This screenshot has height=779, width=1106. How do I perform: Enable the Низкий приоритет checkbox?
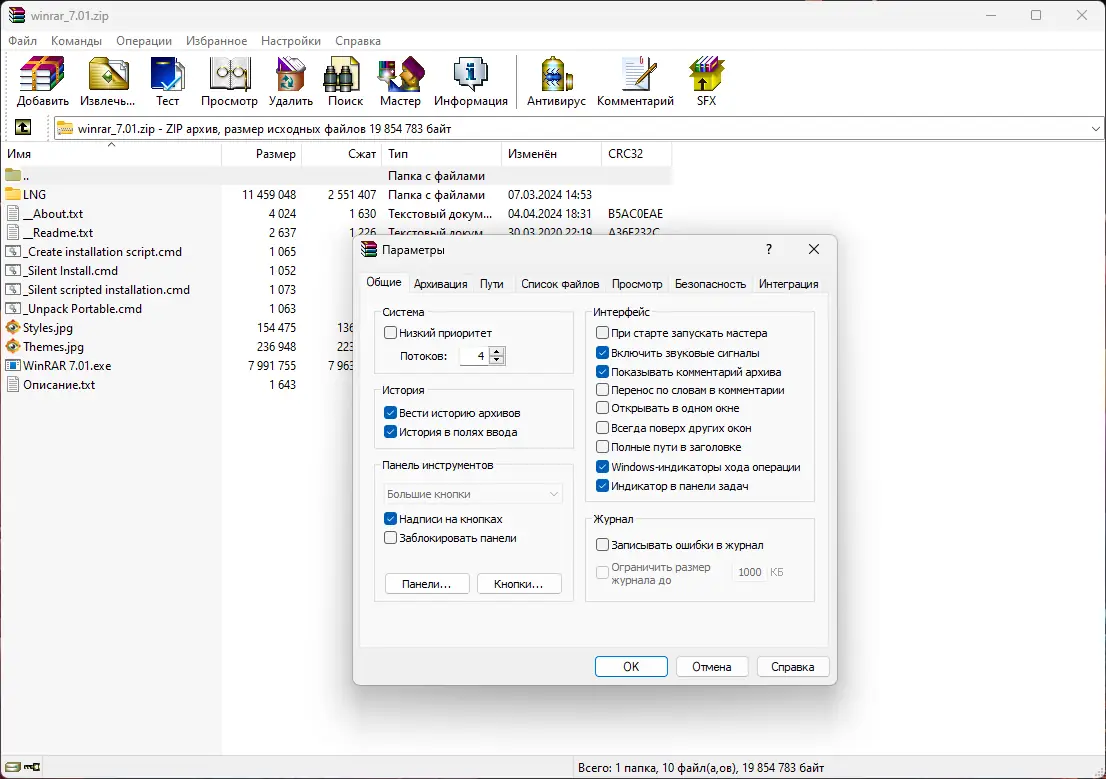390,332
